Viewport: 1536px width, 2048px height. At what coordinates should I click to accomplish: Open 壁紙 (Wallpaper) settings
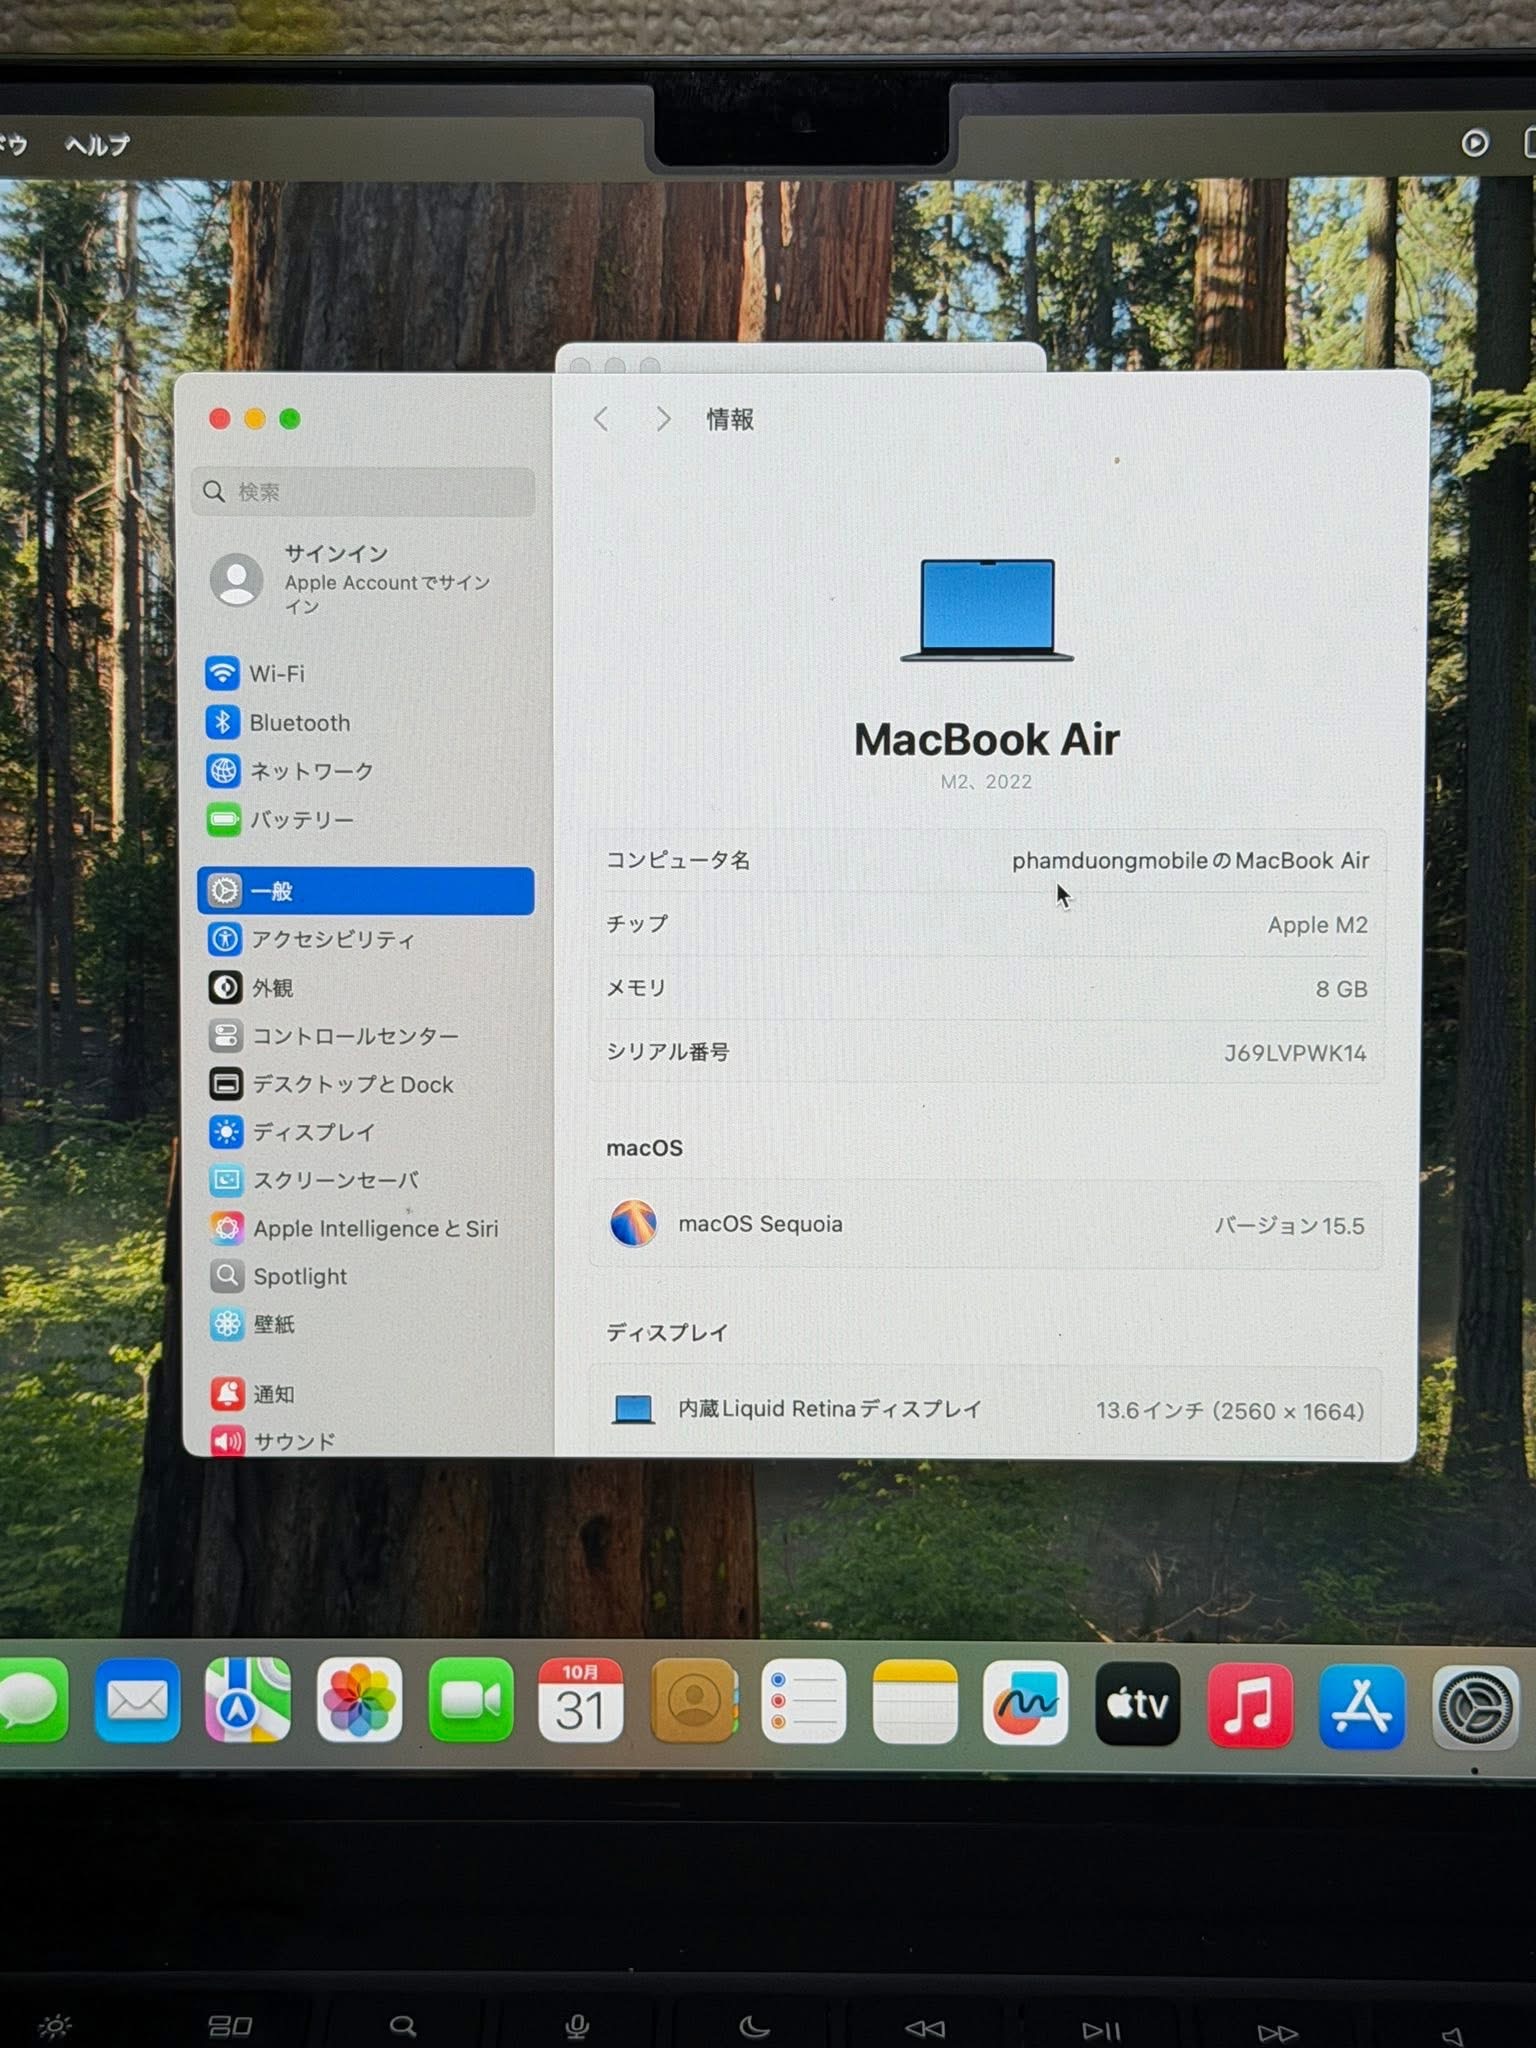(272, 1325)
